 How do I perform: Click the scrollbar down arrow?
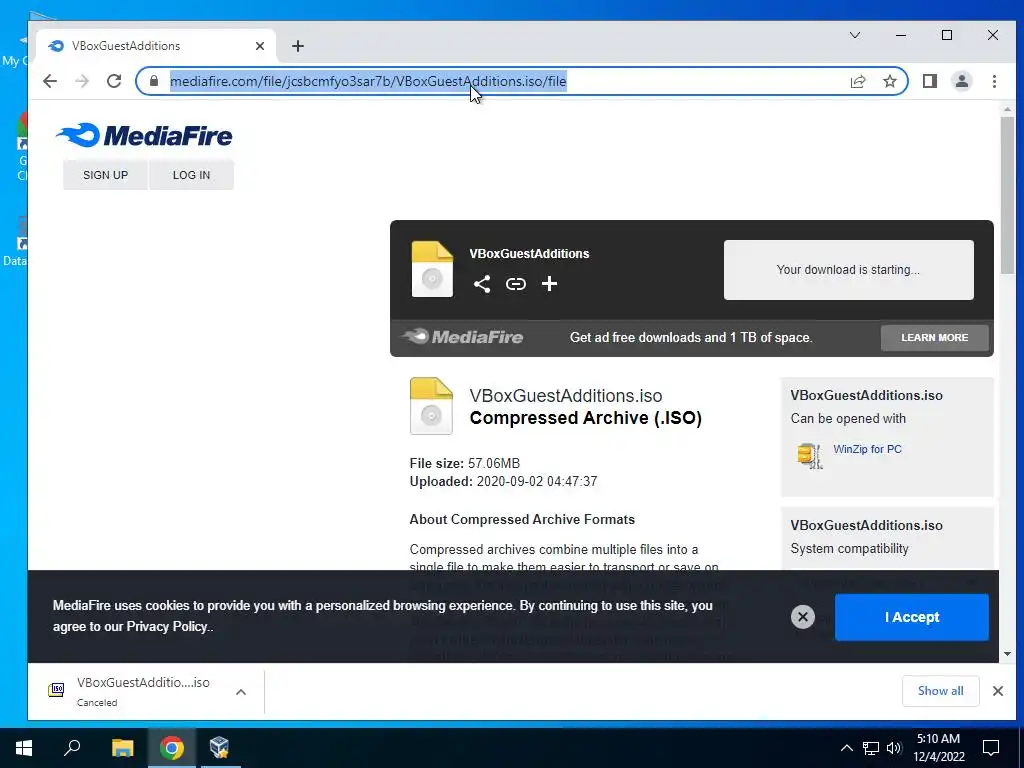click(1007, 654)
